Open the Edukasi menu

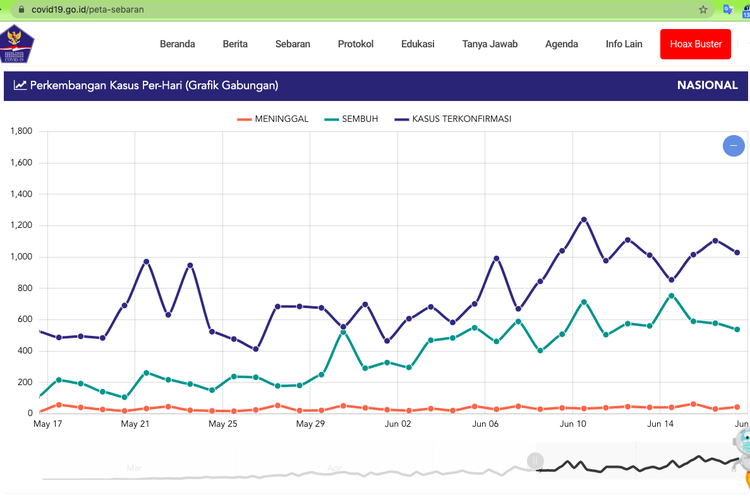(x=418, y=44)
